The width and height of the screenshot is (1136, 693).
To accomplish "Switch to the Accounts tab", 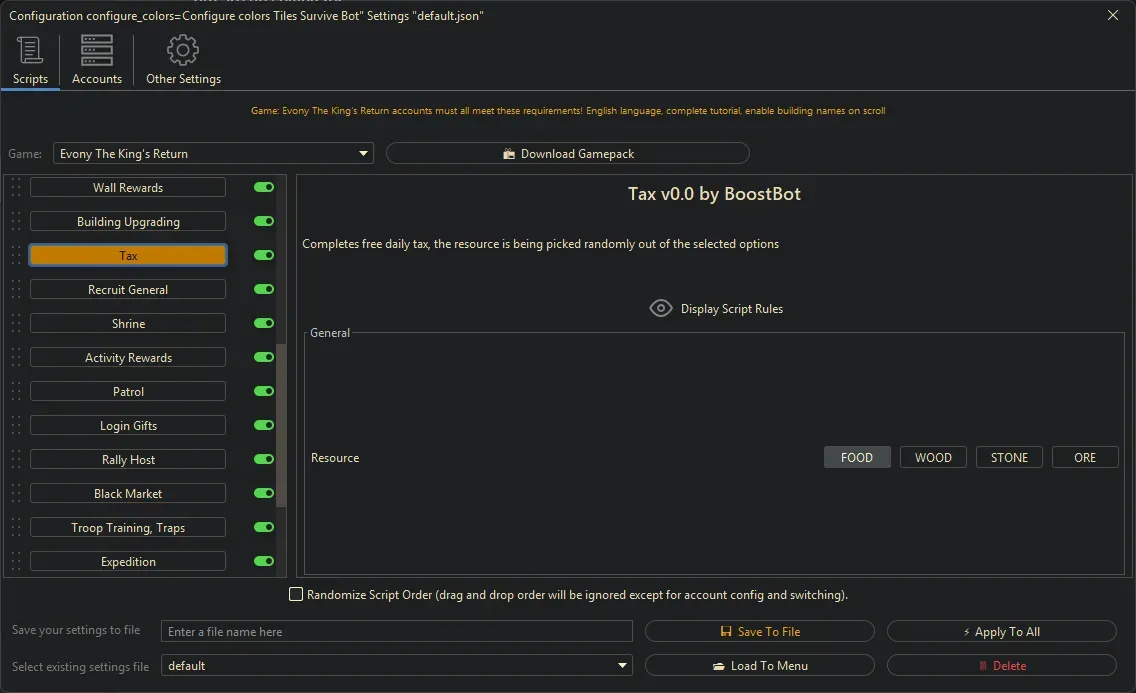I will click(96, 60).
